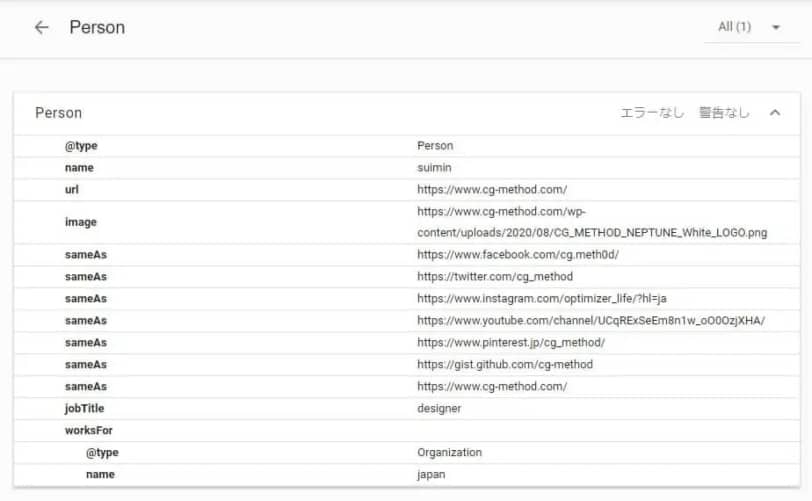Click the 警告なし status label
812x501 pixels.
(724, 113)
